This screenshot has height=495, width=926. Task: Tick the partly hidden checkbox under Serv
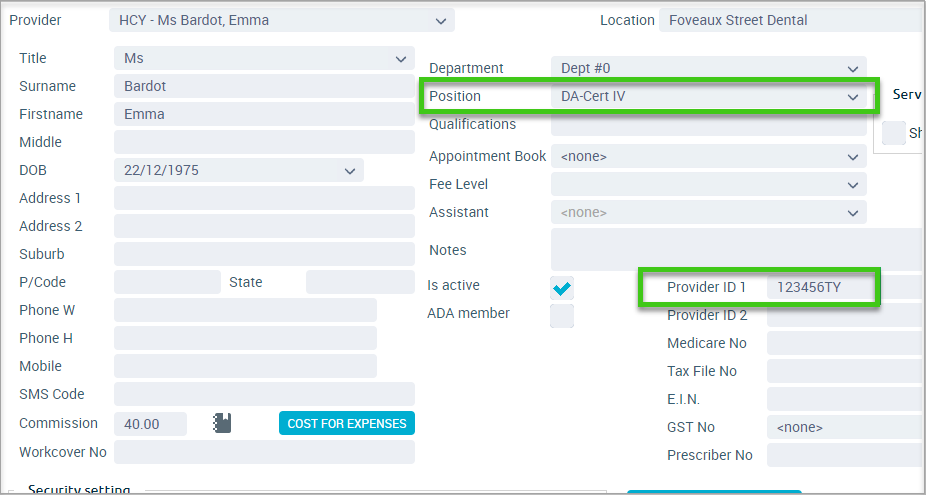(894, 133)
